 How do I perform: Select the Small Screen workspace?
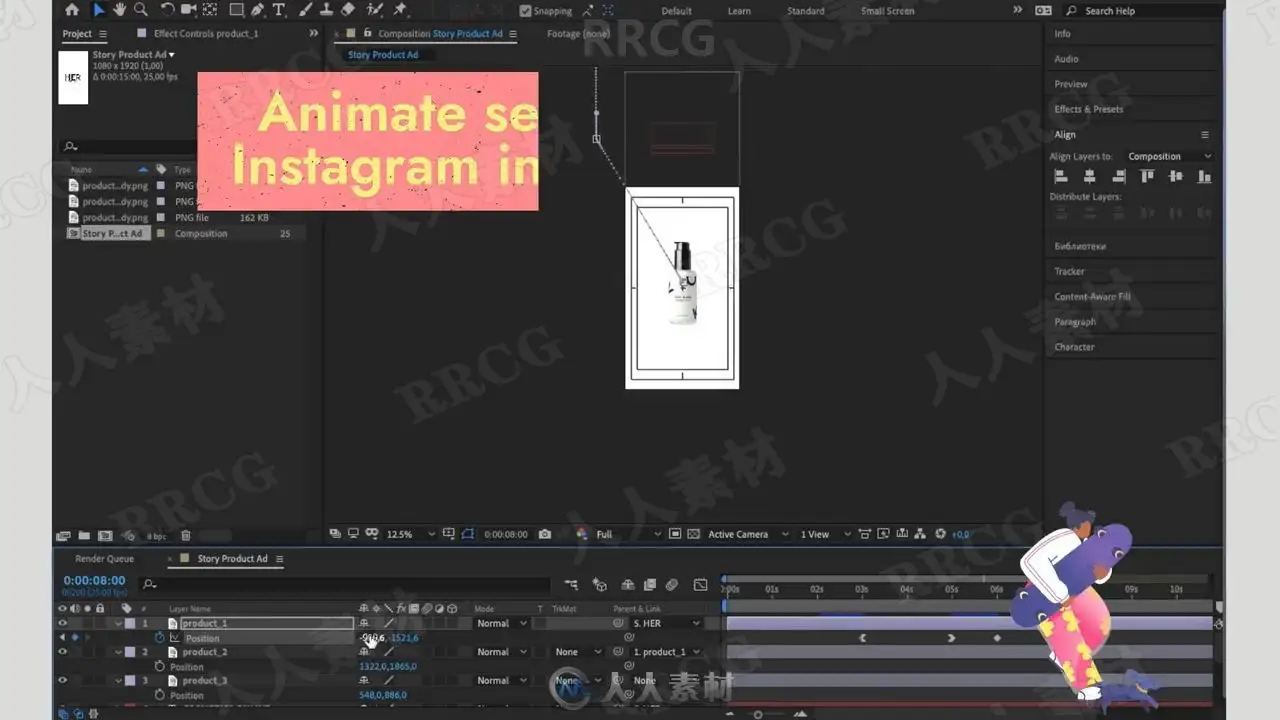click(887, 11)
